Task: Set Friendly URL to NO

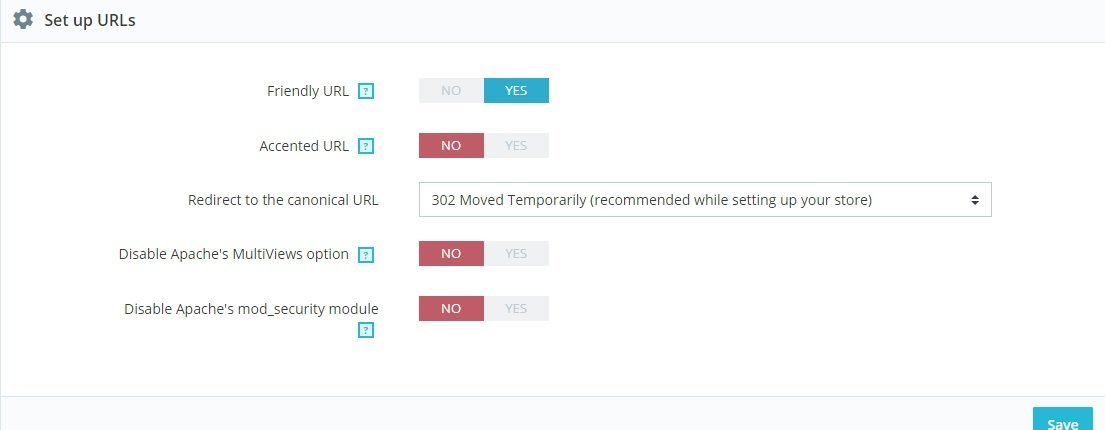Action: (451, 90)
